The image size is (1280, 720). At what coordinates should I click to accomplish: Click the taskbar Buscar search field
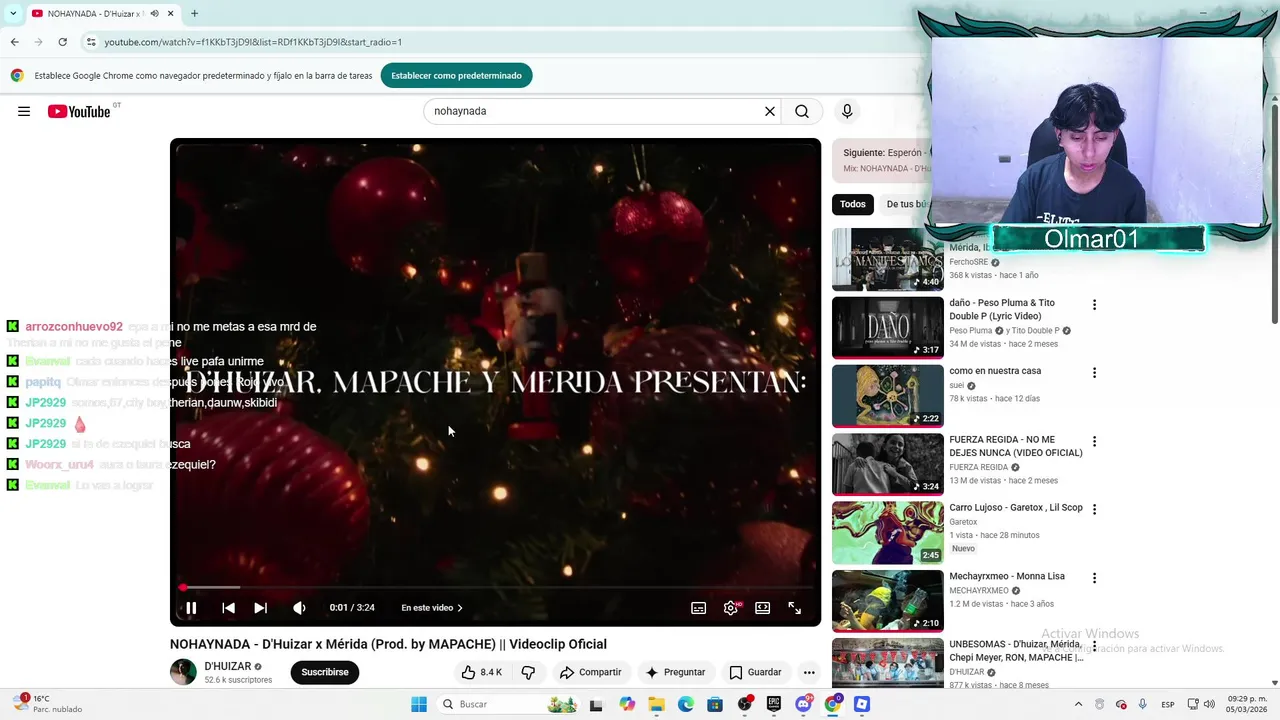[x=510, y=704]
